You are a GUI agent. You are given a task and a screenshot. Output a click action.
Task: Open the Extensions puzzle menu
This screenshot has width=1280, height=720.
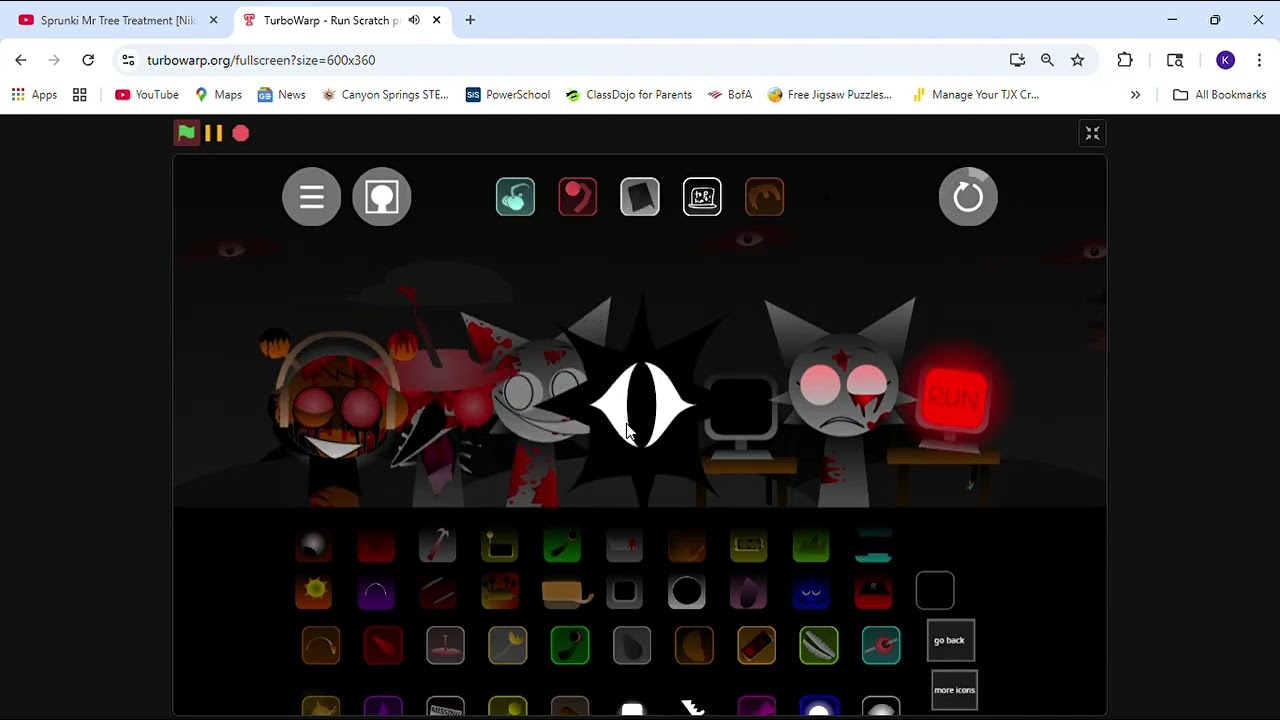(1125, 60)
